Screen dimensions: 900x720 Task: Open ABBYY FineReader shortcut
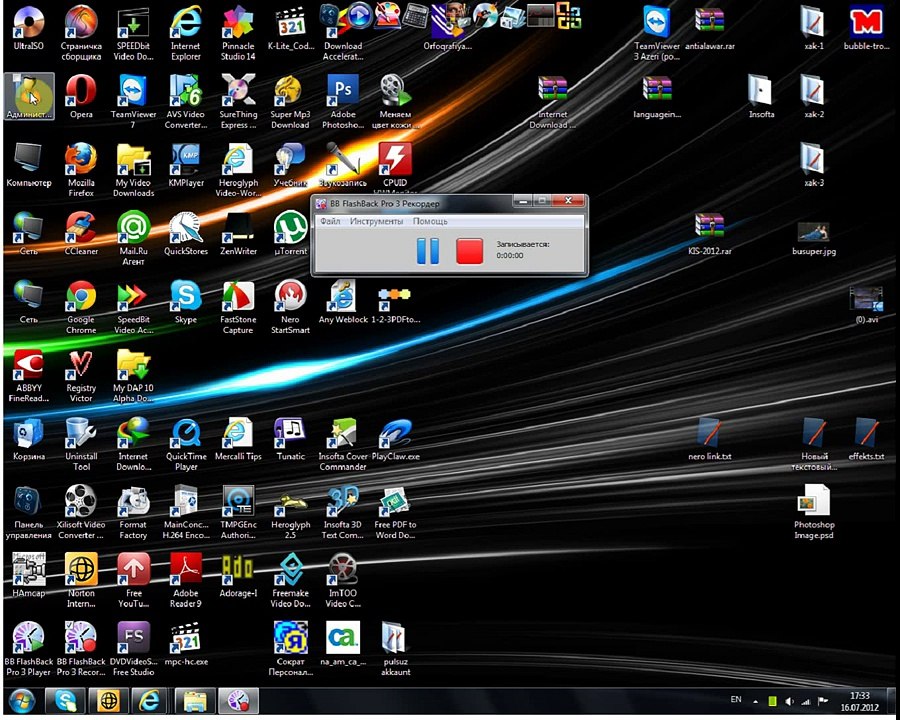tap(28, 375)
